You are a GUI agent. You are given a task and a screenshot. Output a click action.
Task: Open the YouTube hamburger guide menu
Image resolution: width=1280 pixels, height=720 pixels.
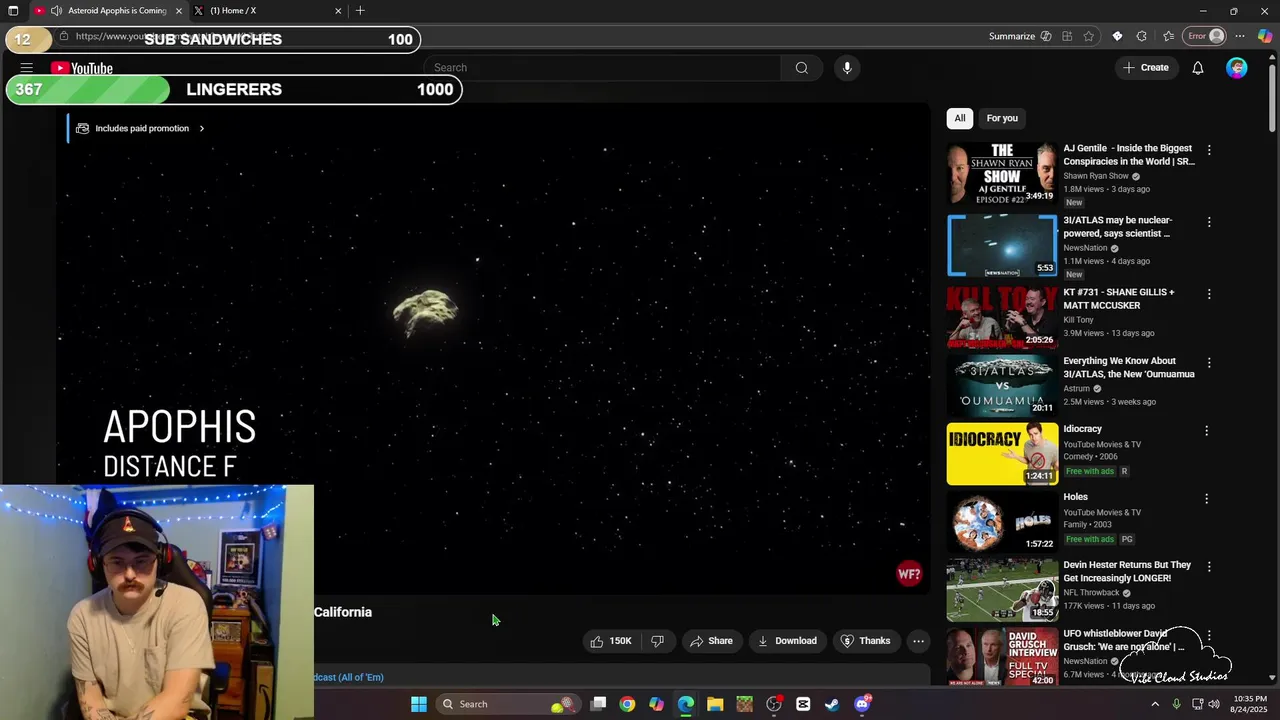27,68
